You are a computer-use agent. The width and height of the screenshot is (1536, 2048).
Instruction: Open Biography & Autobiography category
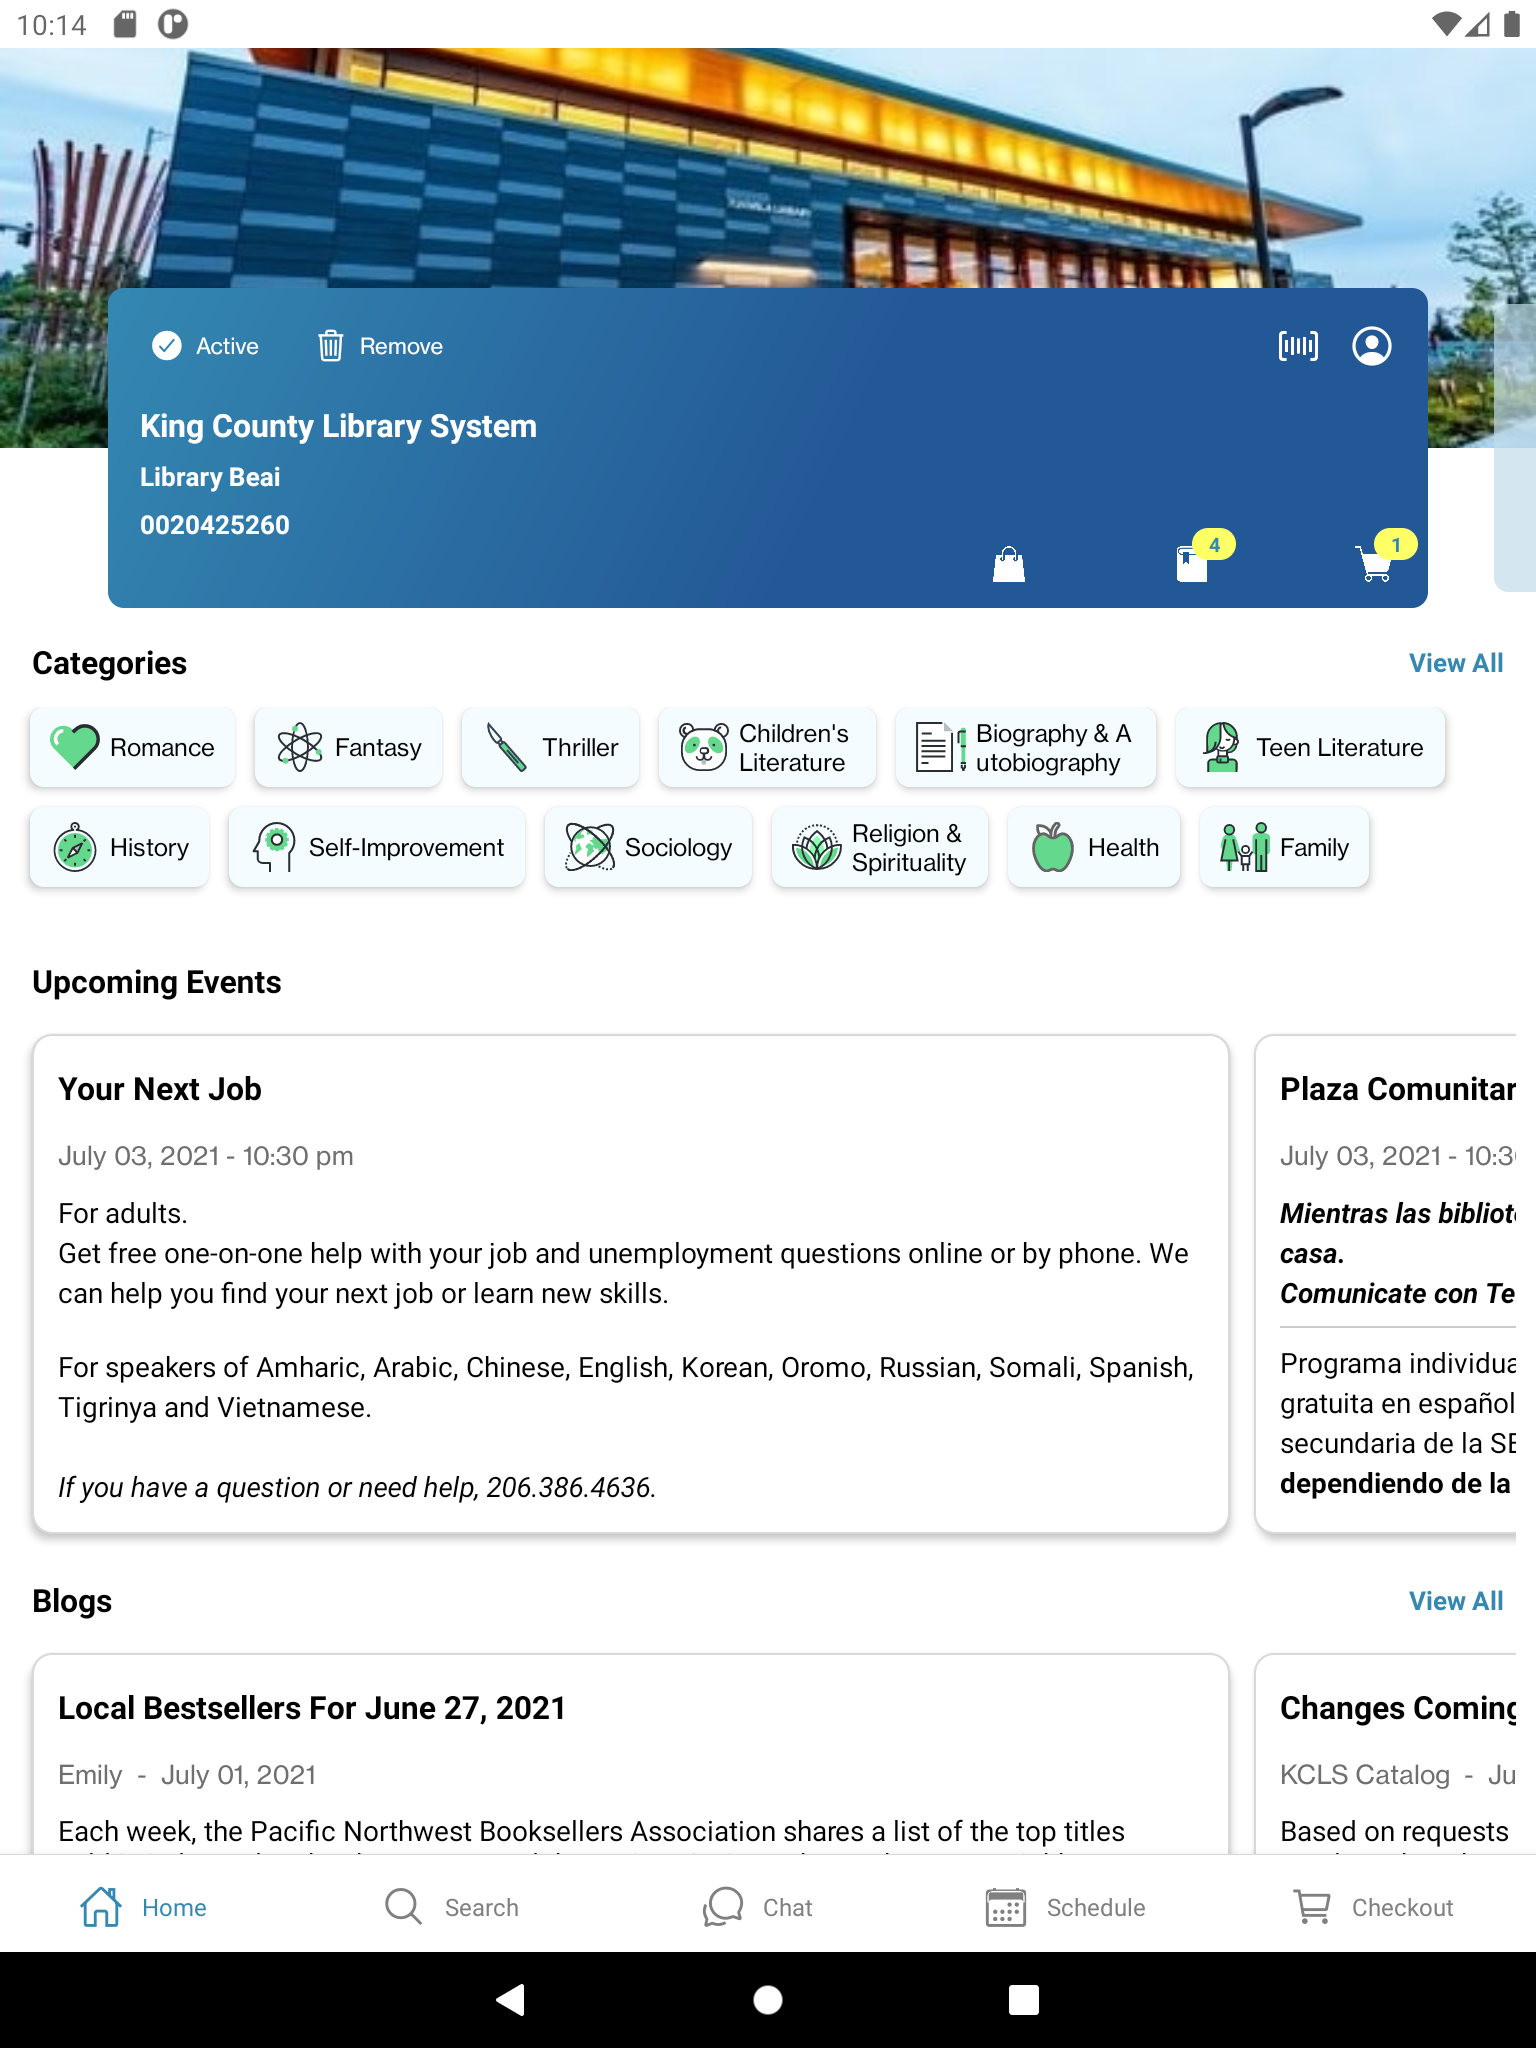(x=1026, y=747)
